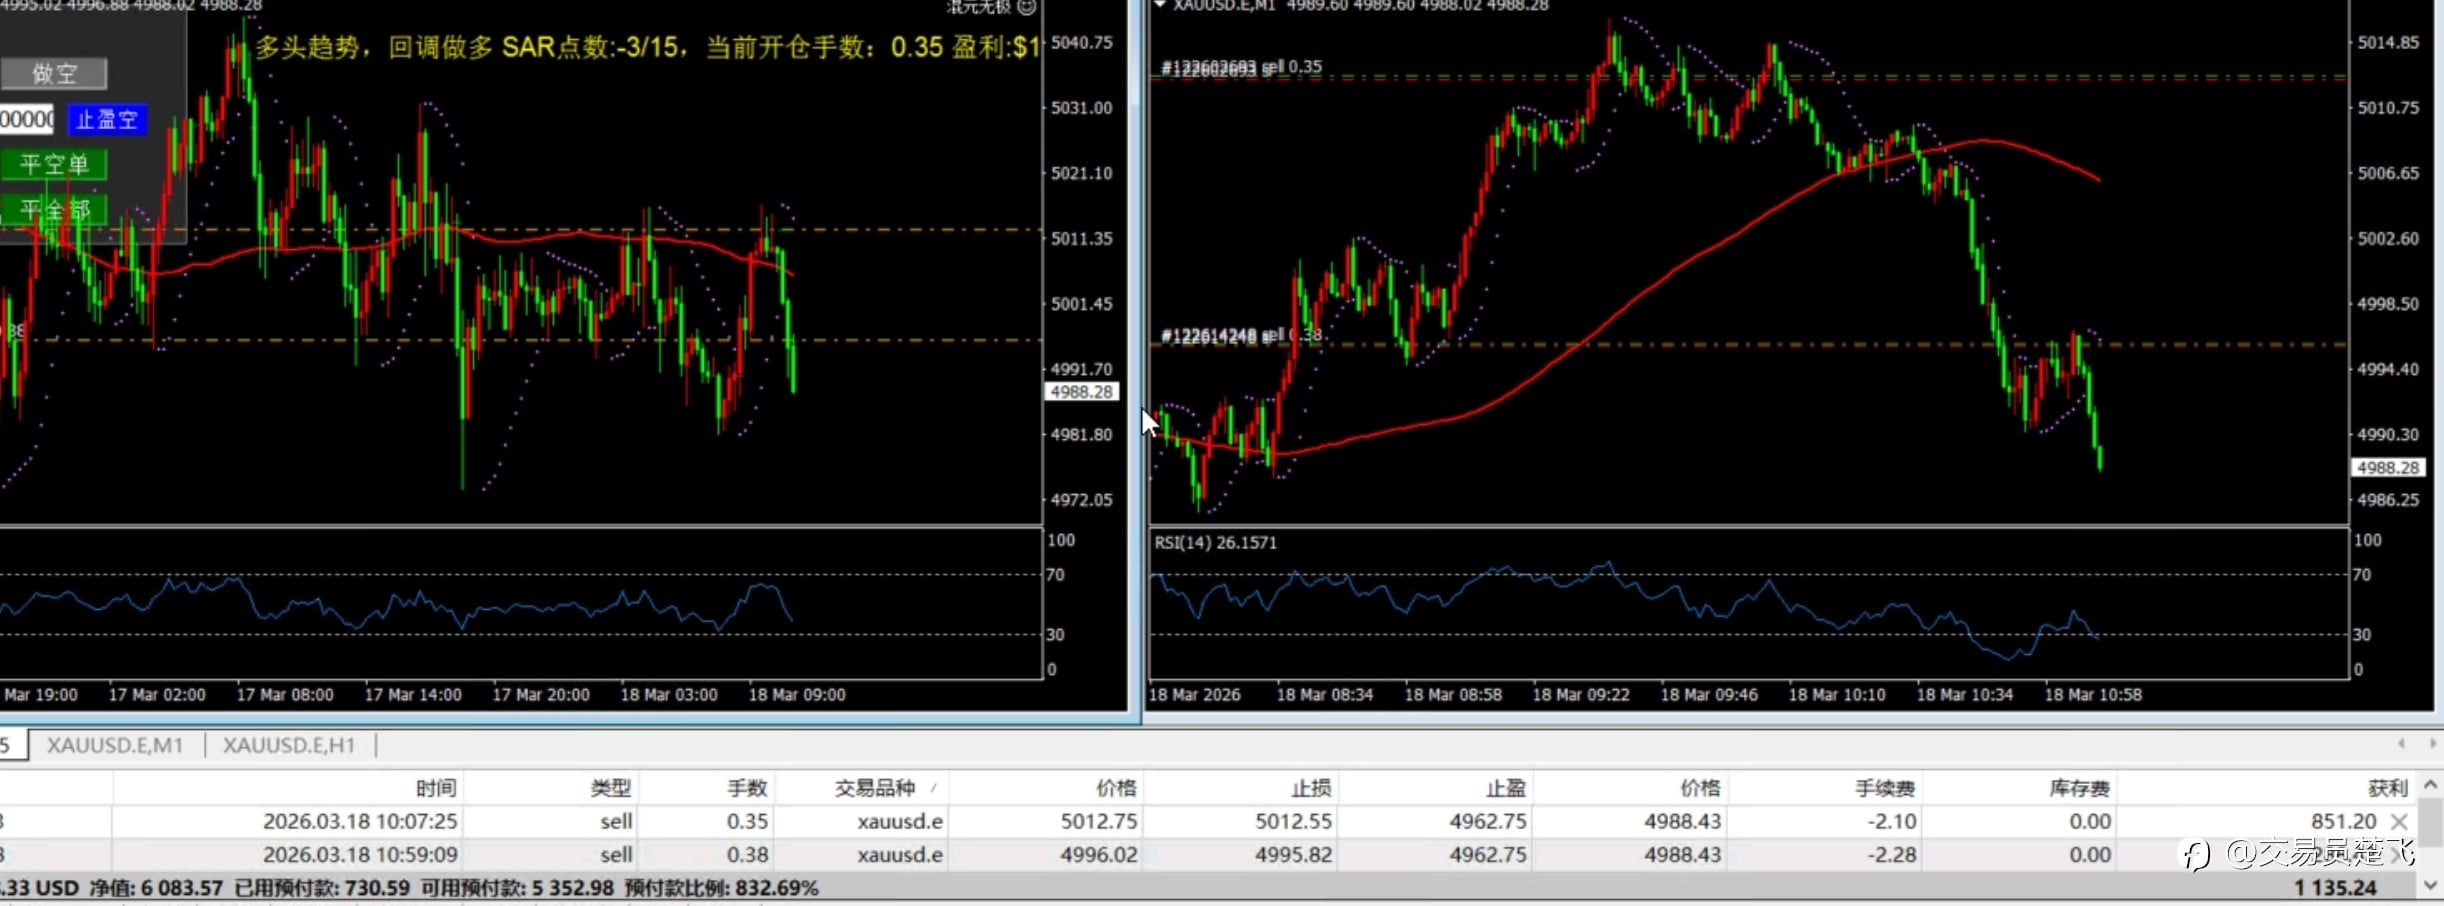Viewport: 2444px width, 906px height.
Task: Click the 0.38 lot size cell
Action: [x=747, y=854]
